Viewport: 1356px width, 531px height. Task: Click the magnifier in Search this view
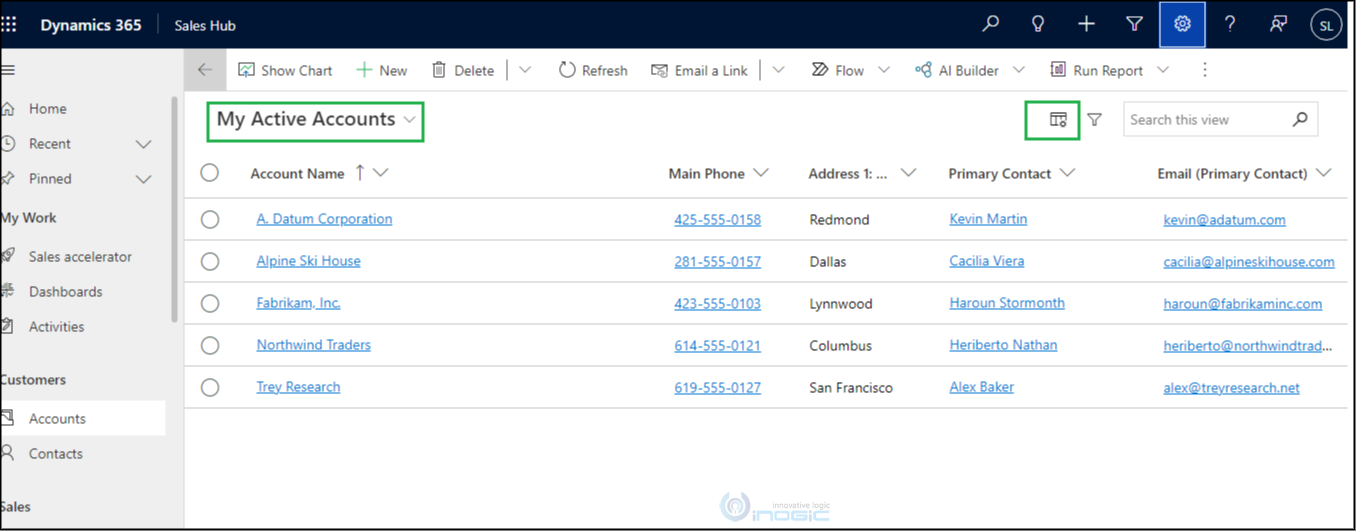[1300, 119]
